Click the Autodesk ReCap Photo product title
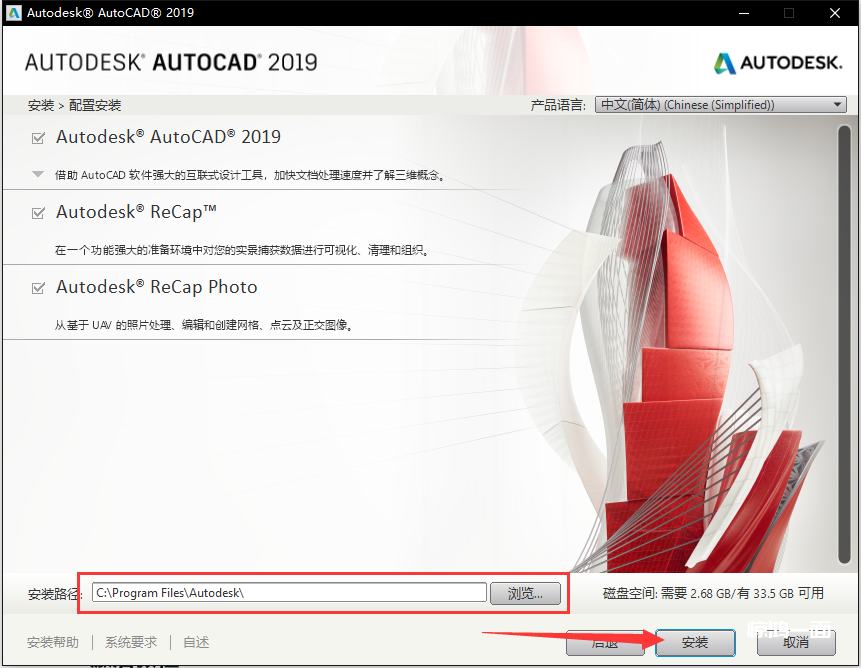This screenshot has width=861, height=668. (x=157, y=287)
